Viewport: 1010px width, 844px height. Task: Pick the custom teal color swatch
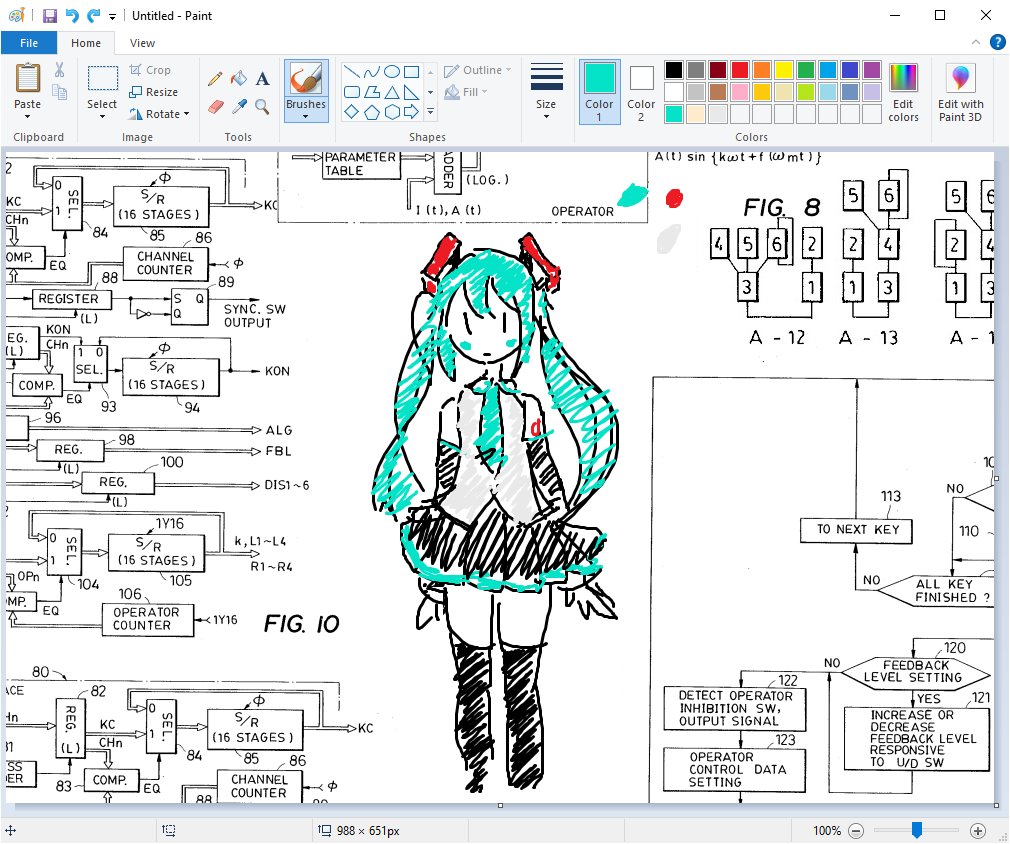pos(674,114)
